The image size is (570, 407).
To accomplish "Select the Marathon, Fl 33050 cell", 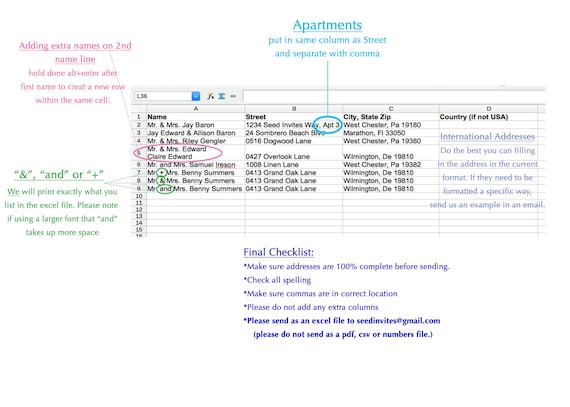I will (x=391, y=133).
